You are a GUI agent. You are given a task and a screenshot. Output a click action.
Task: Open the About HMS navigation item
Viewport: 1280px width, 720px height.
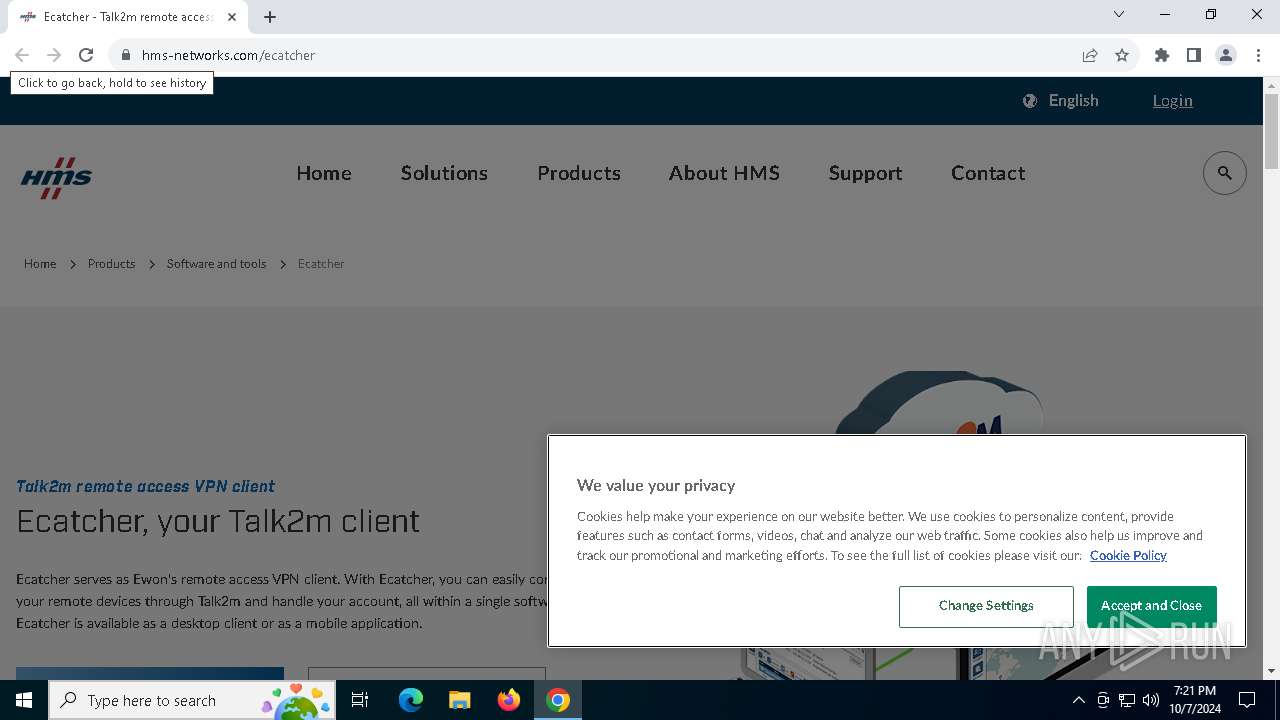click(x=724, y=173)
